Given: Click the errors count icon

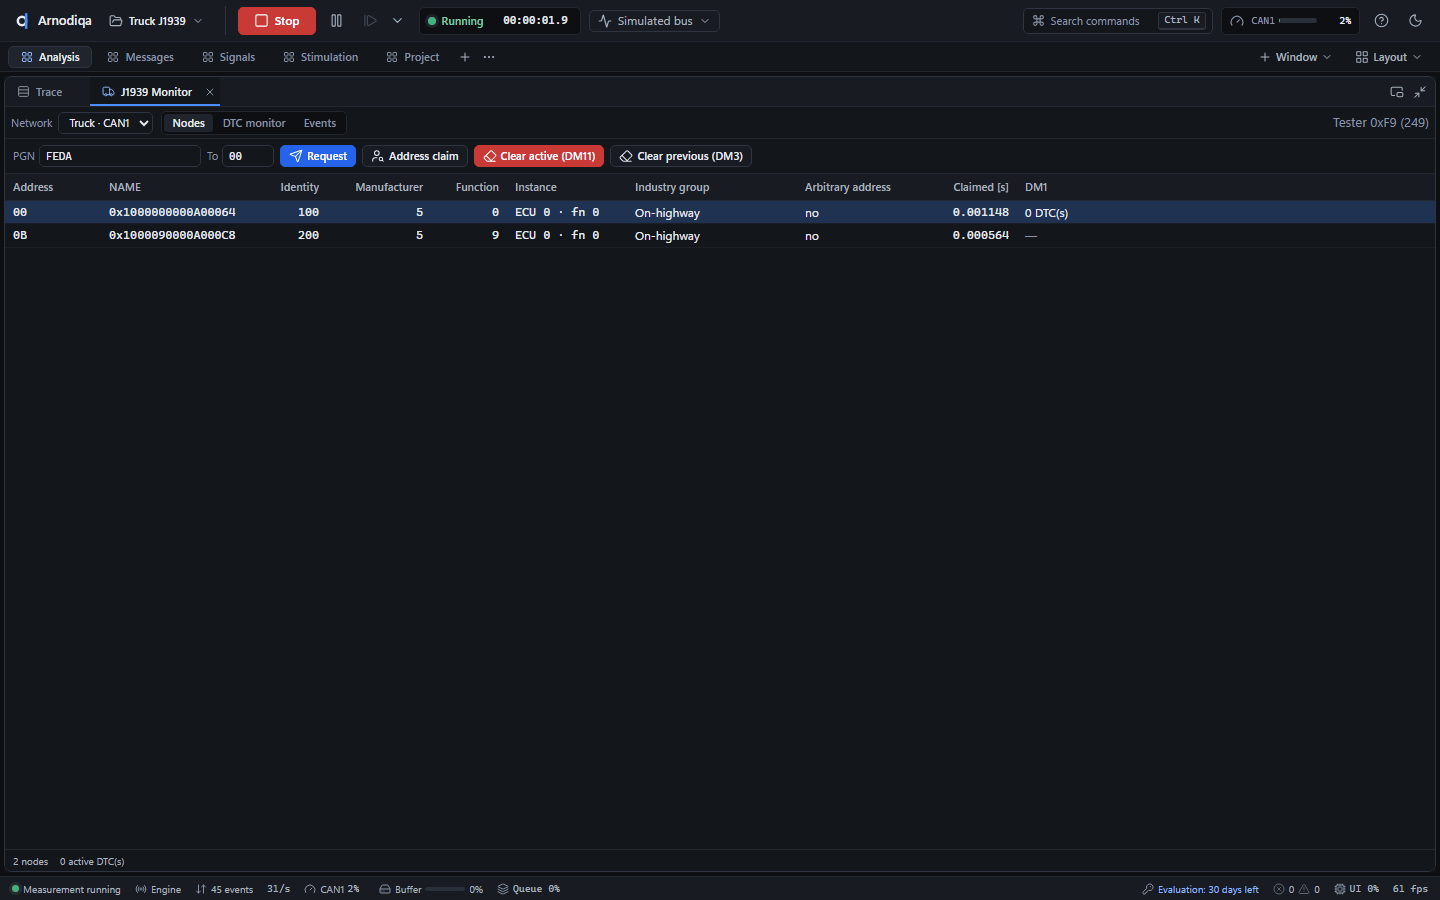Looking at the screenshot, I should 1279,889.
